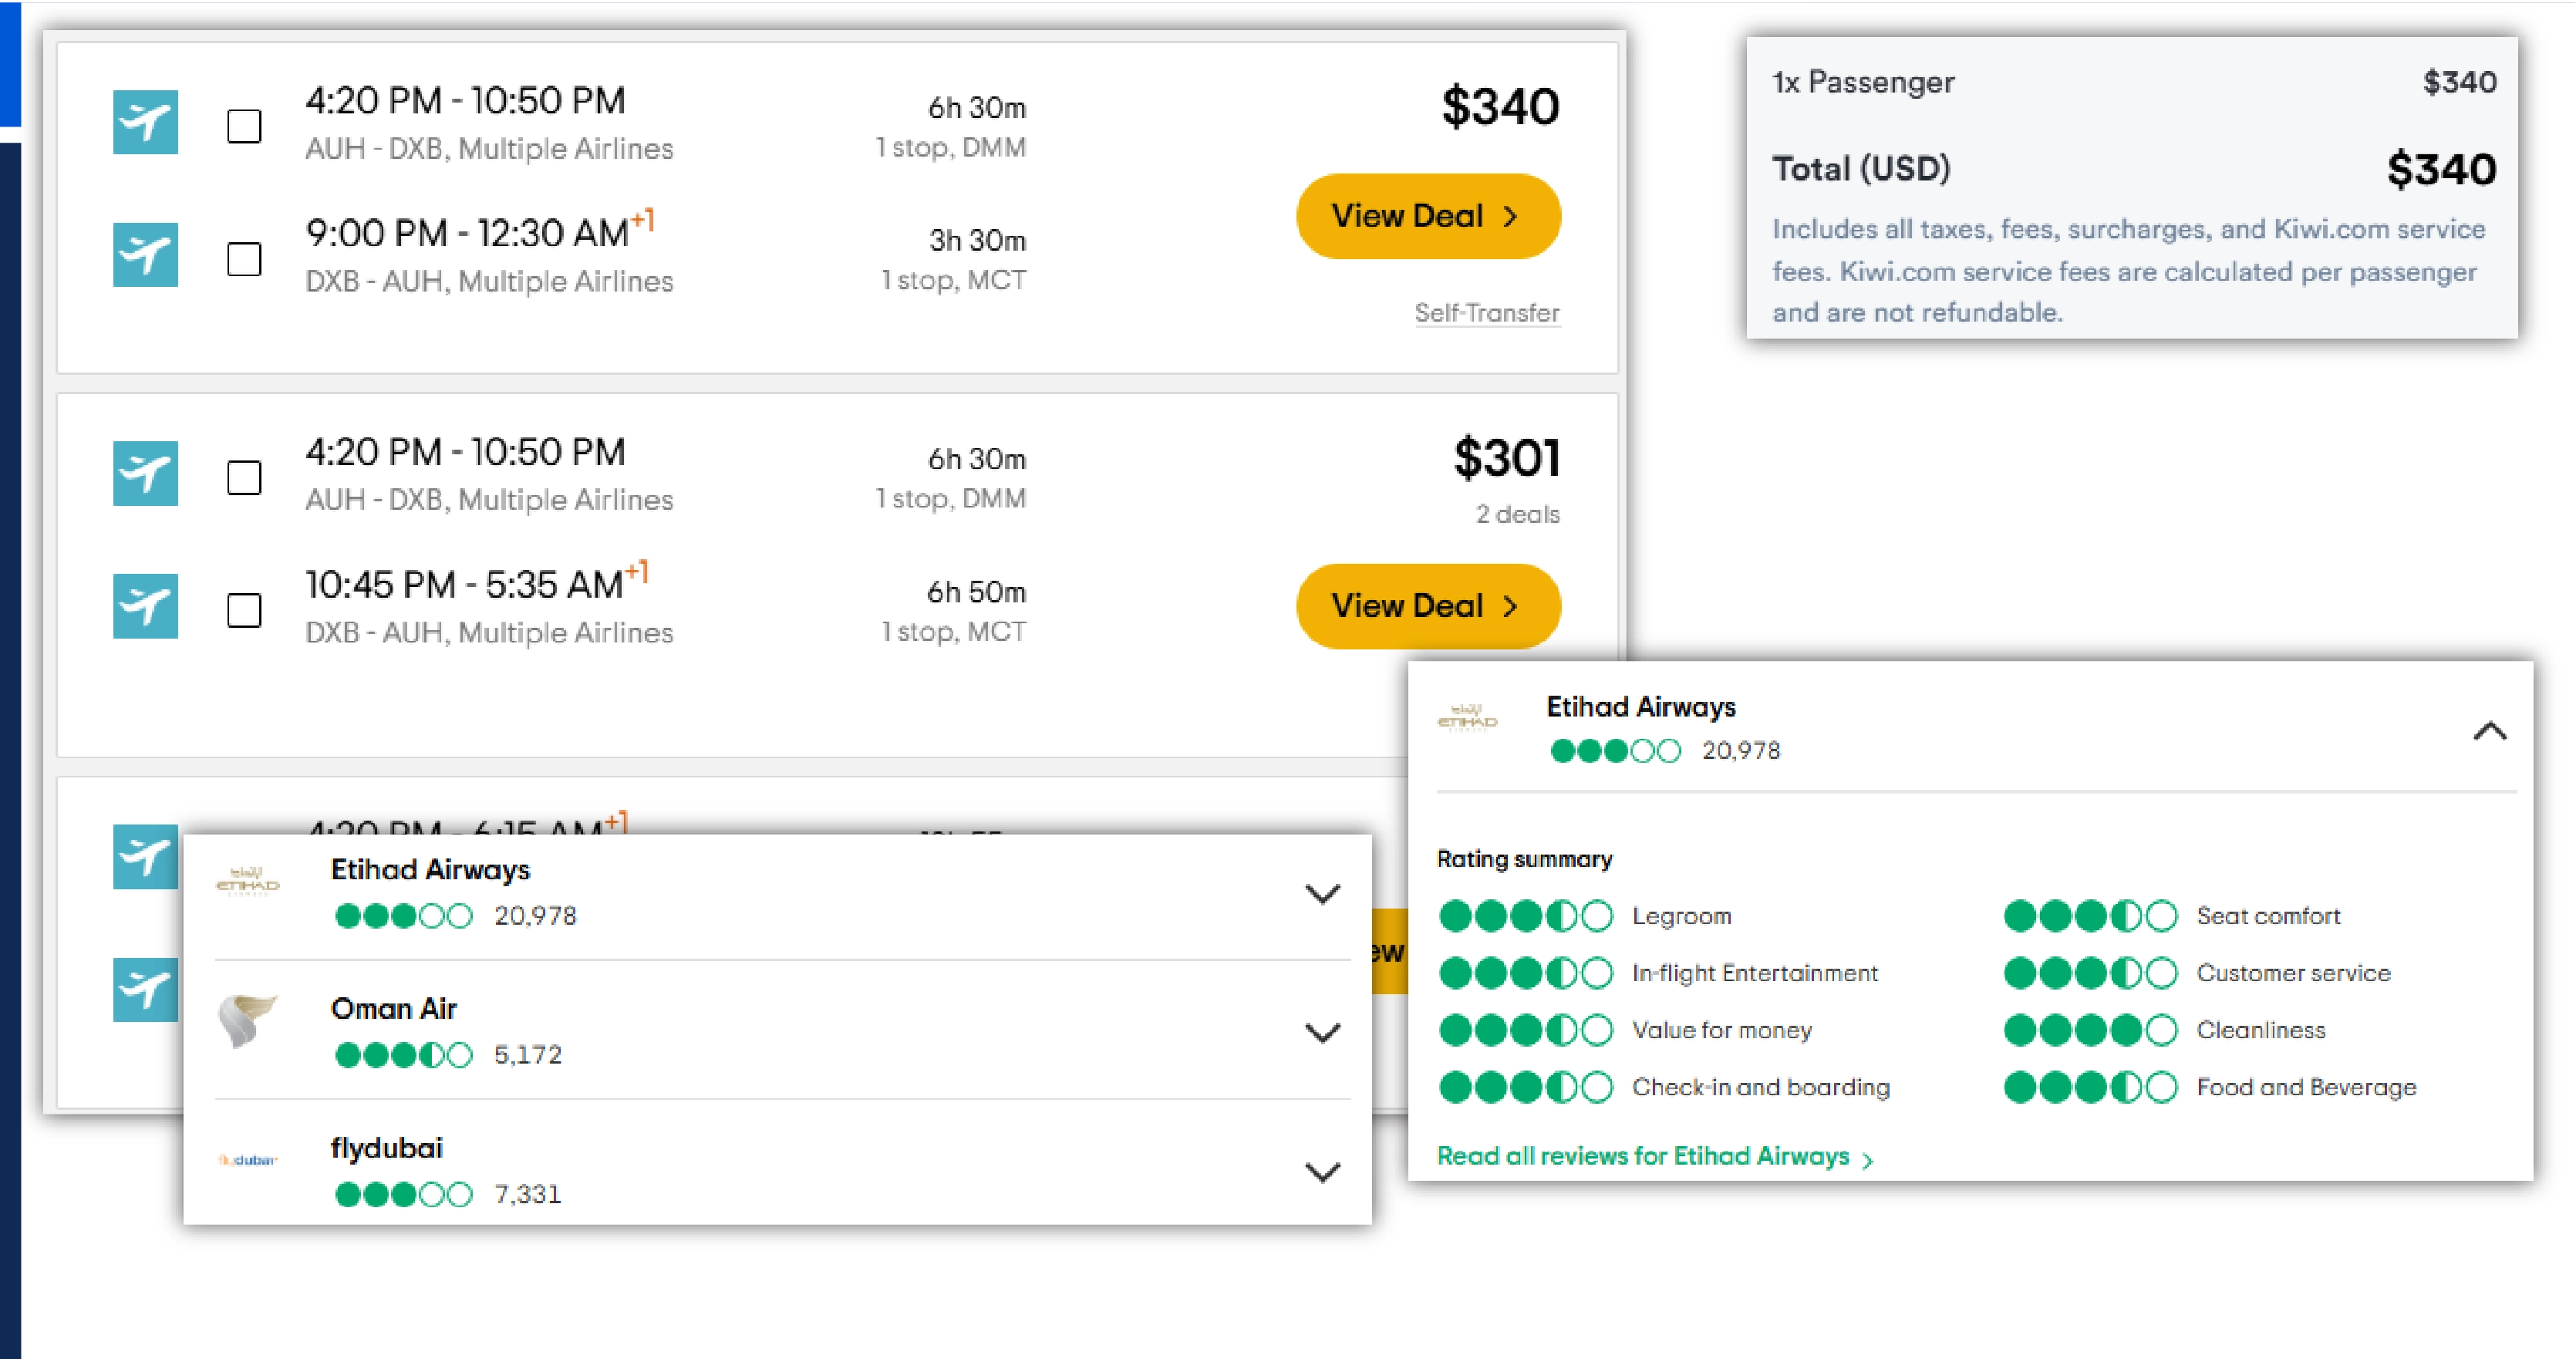
Task: Expand Etihad Airways in the airline list
Action: tap(1322, 894)
